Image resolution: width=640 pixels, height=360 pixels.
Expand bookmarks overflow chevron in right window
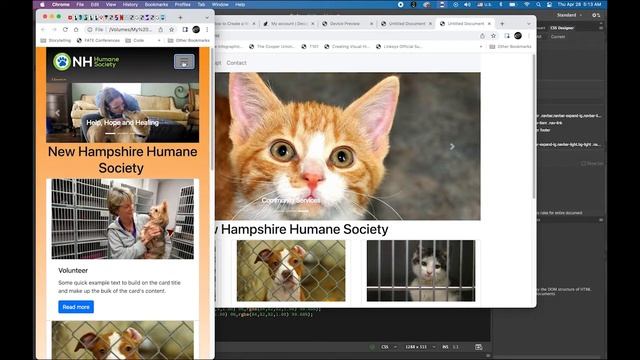click(481, 47)
